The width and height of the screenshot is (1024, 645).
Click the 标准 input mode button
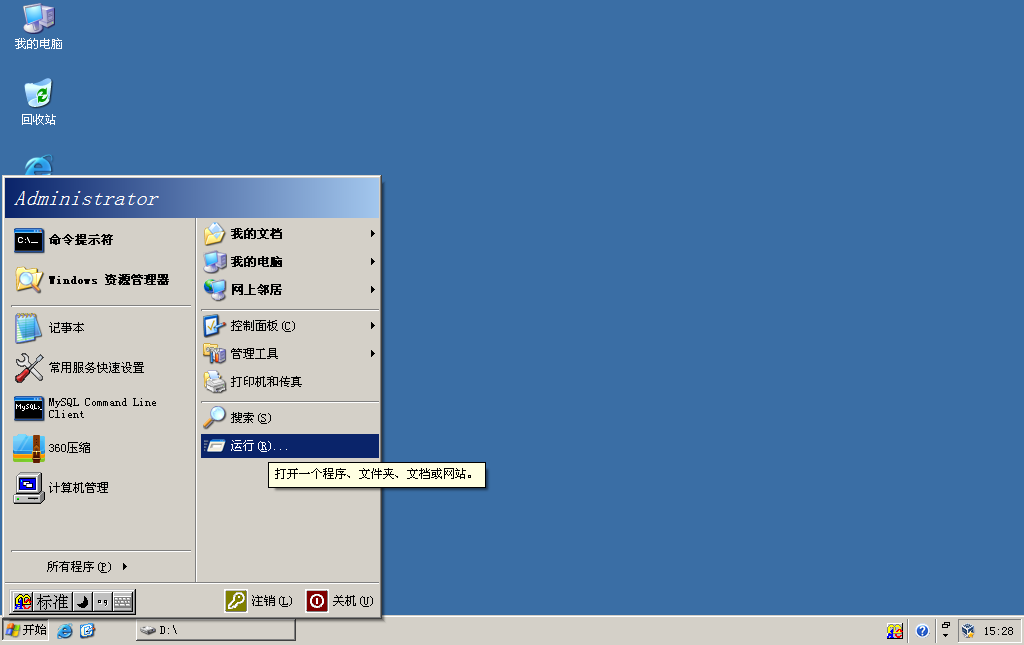pos(53,601)
